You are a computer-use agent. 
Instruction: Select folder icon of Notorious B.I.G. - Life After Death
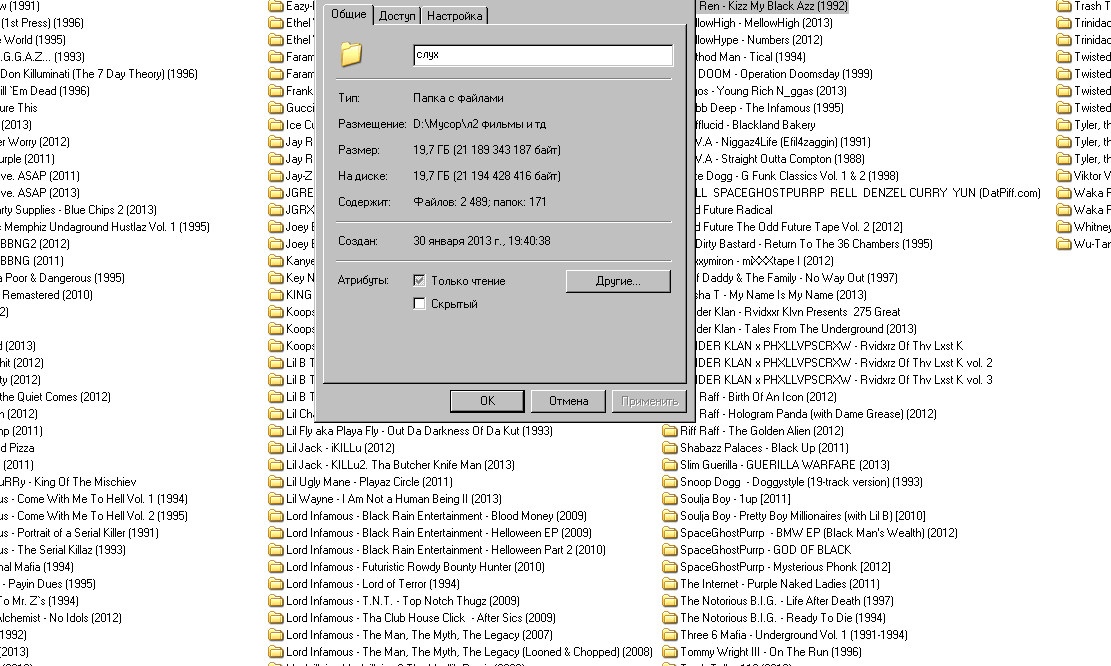coord(670,601)
